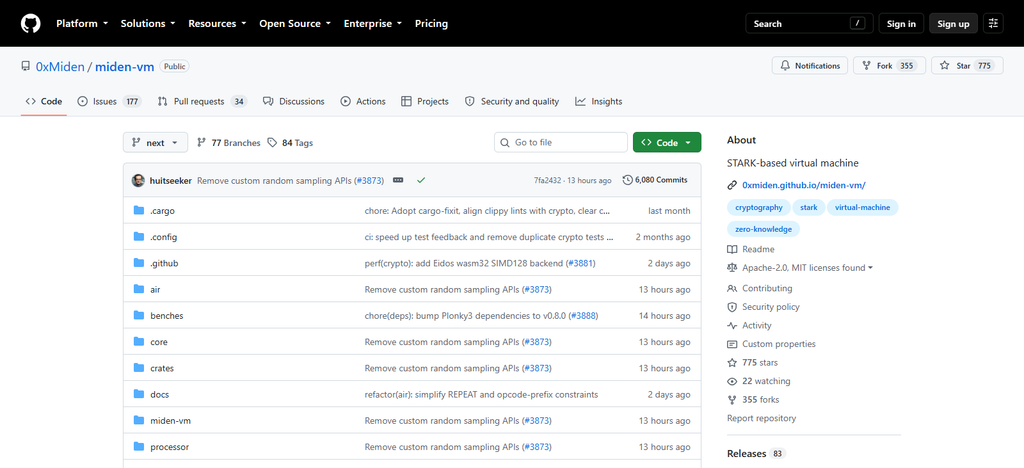Click the shield icon beside Security policy
The width and height of the screenshot is (1024, 468).
tap(731, 307)
